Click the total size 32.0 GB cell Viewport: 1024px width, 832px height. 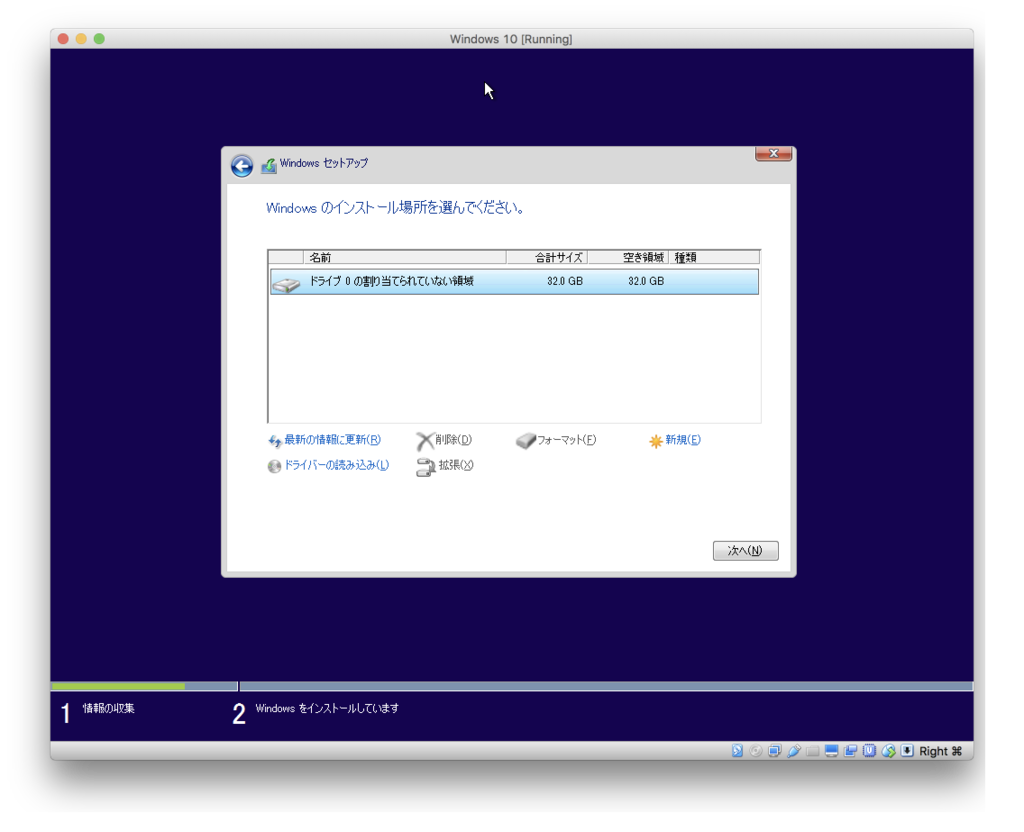coord(565,281)
